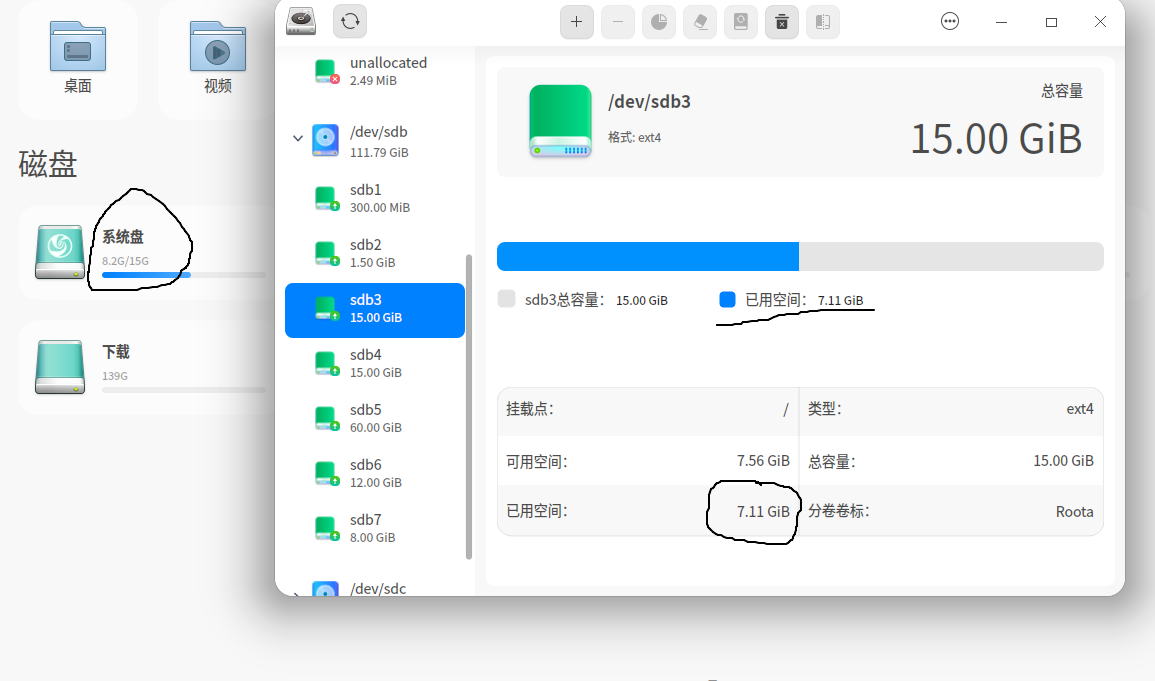Screen dimensions: 1155x681
Task: Open the 桌面 folder in file manager
Action: 77,59
